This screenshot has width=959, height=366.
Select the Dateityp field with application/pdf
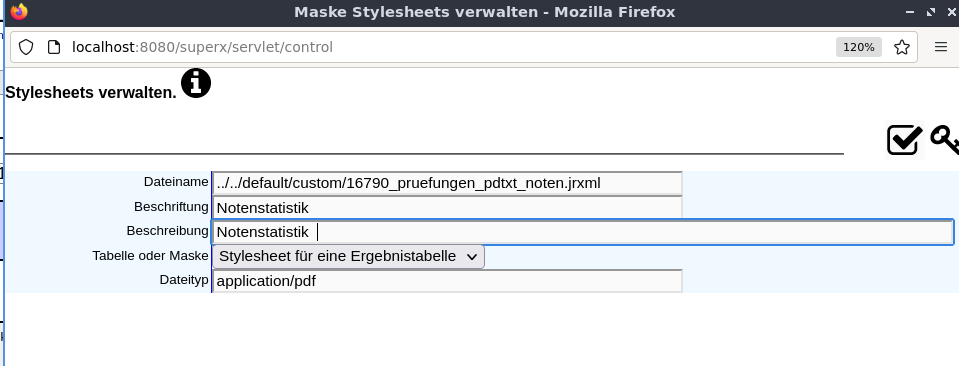[x=447, y=281]
